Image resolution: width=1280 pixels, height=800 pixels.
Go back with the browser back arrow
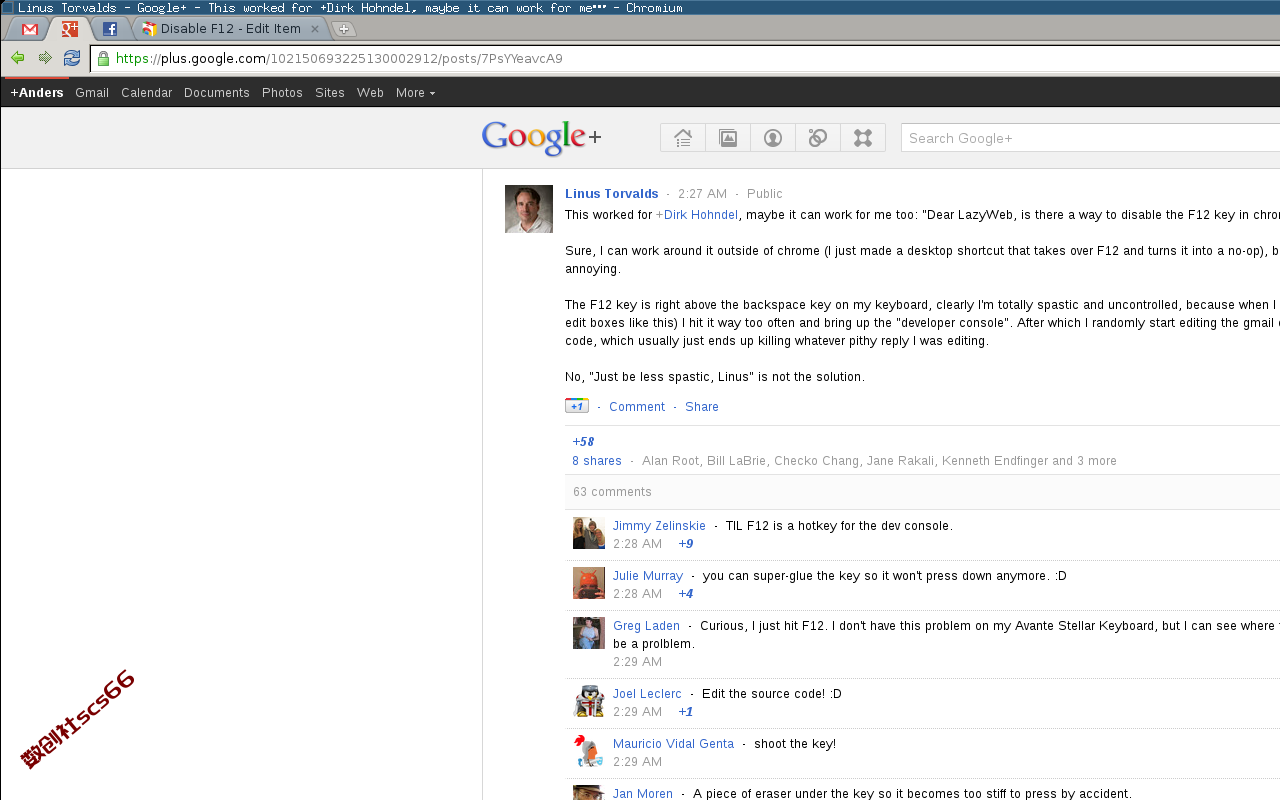18,58
